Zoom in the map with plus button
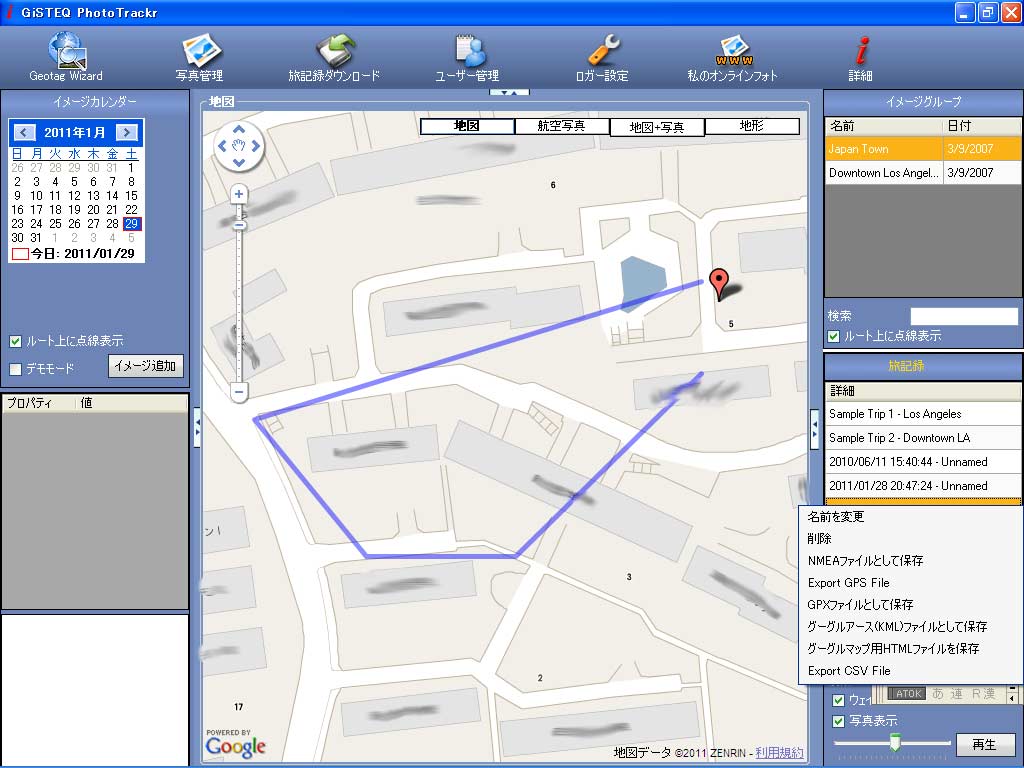 point(239,194)
